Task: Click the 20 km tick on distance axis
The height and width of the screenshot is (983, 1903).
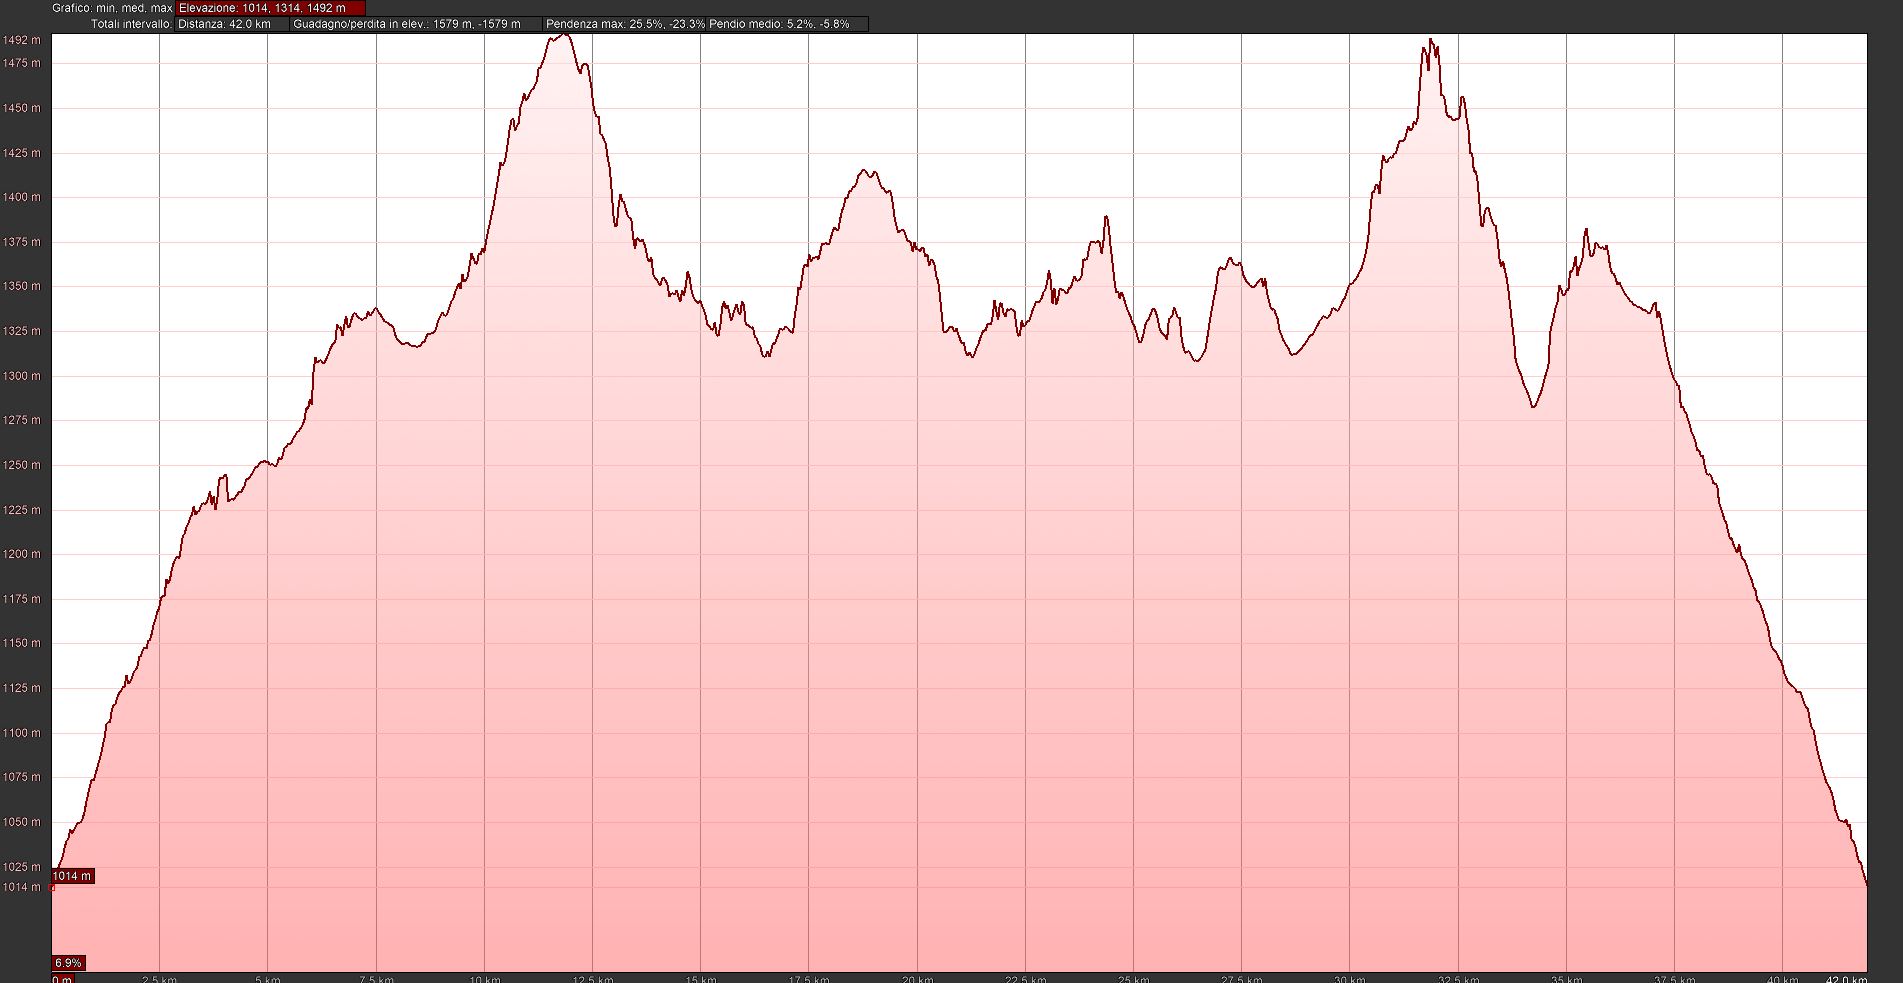Action: pos(917,979)
